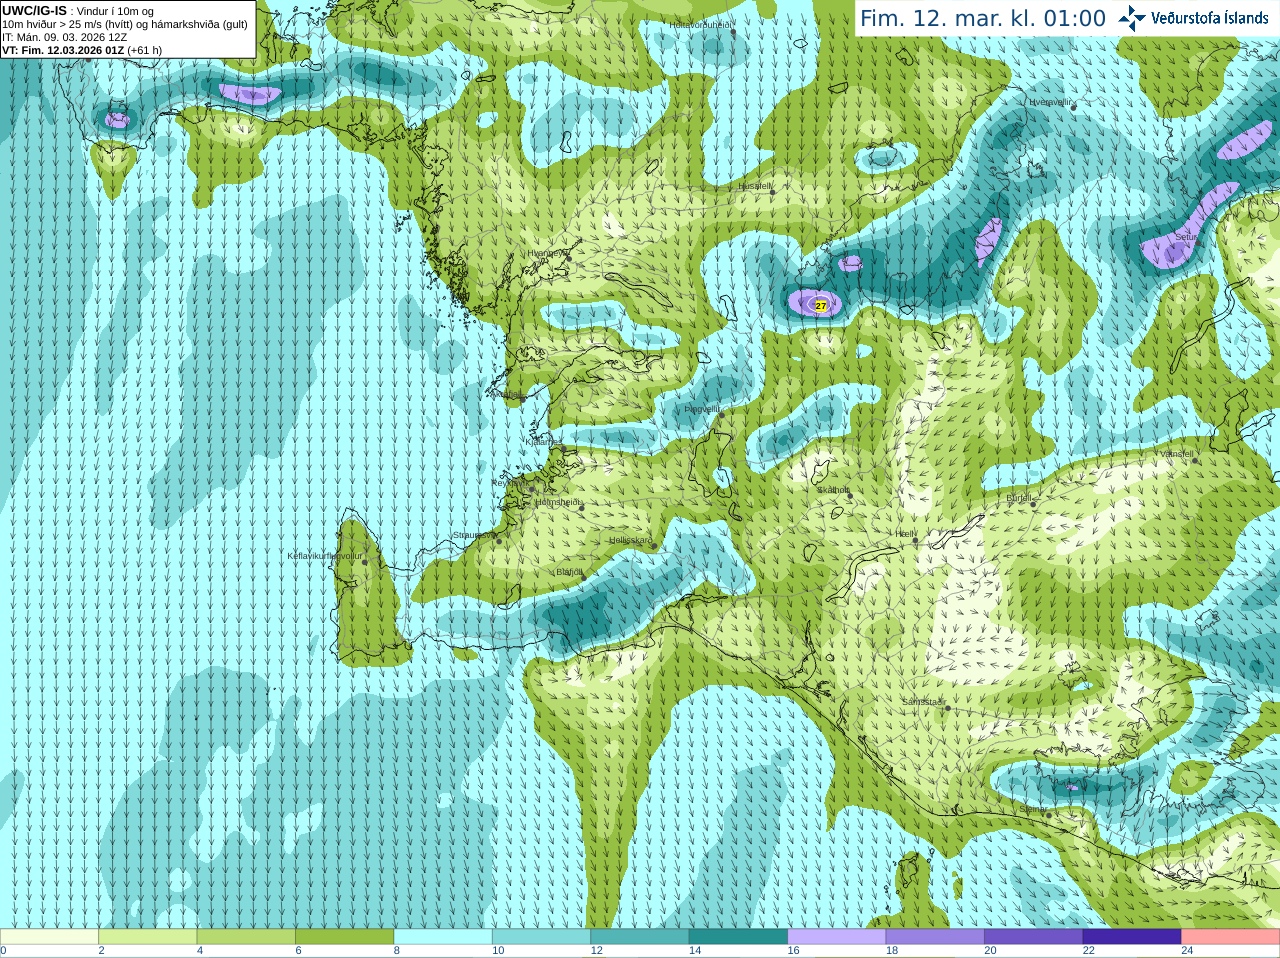1280x958 pixels.
Task: Click the Þingvellir station label
Action: click(702, 409)
